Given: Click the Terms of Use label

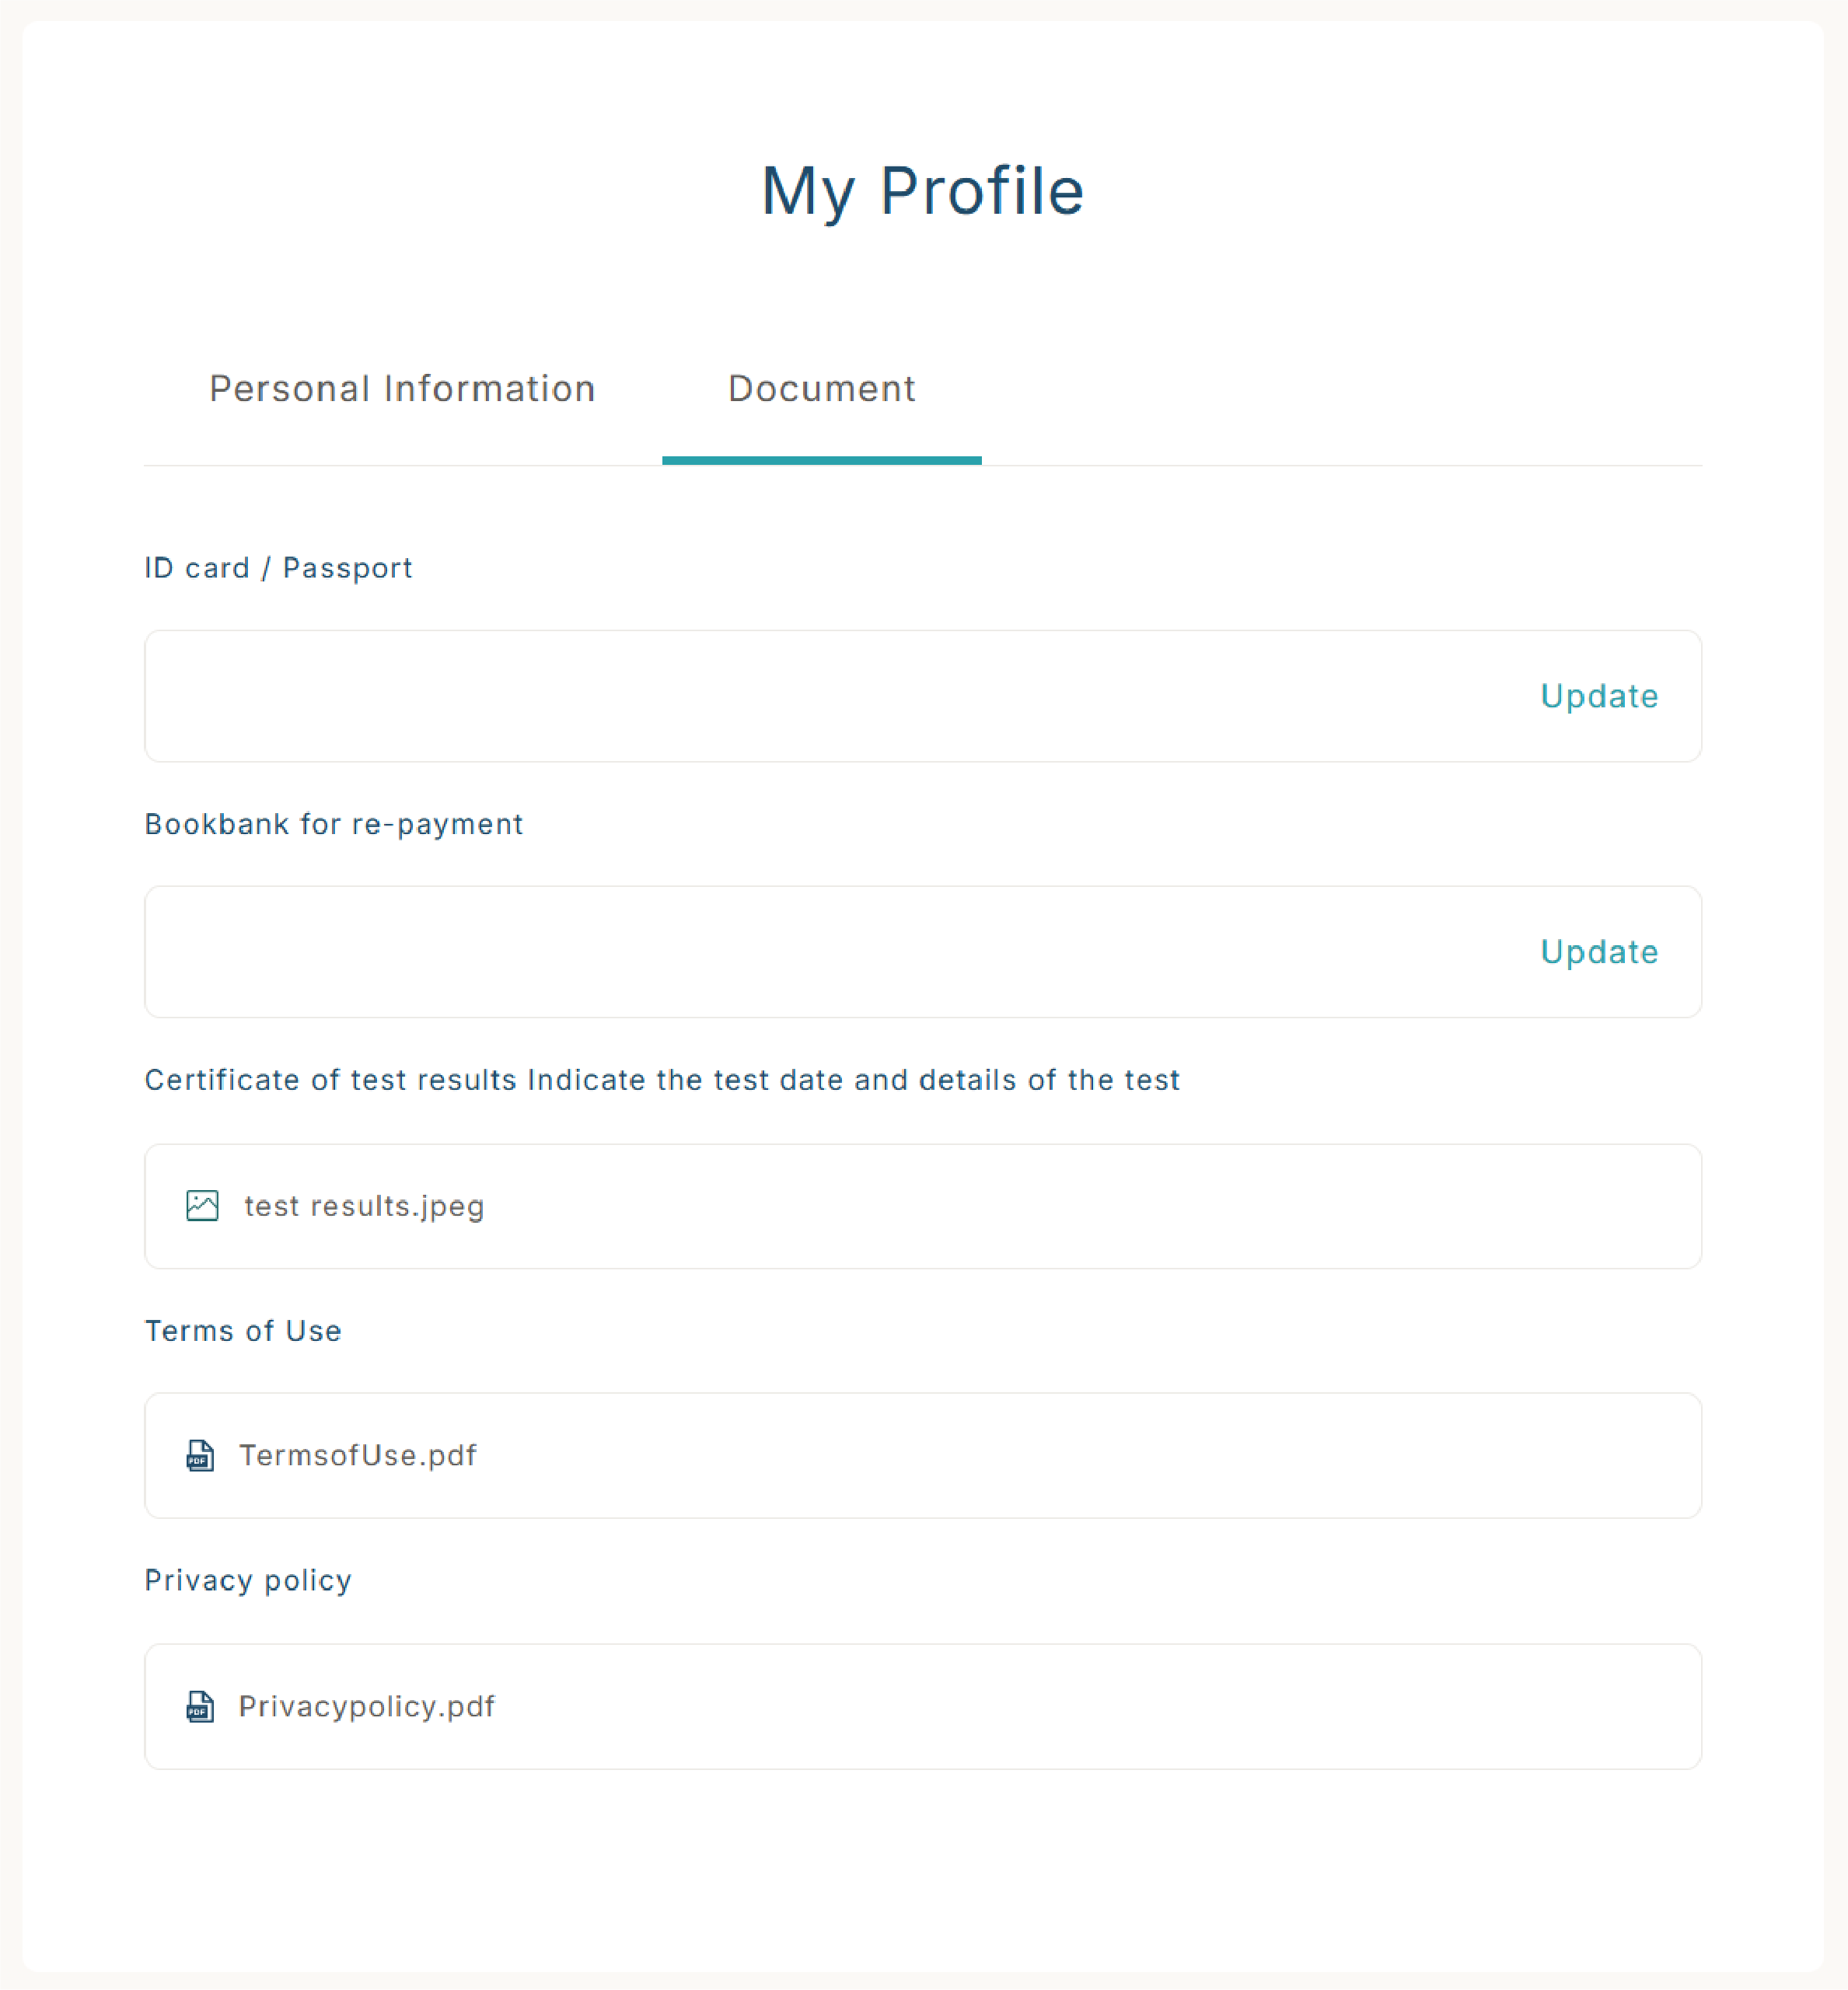Looking at the screenshot, I should [243, 1331].
